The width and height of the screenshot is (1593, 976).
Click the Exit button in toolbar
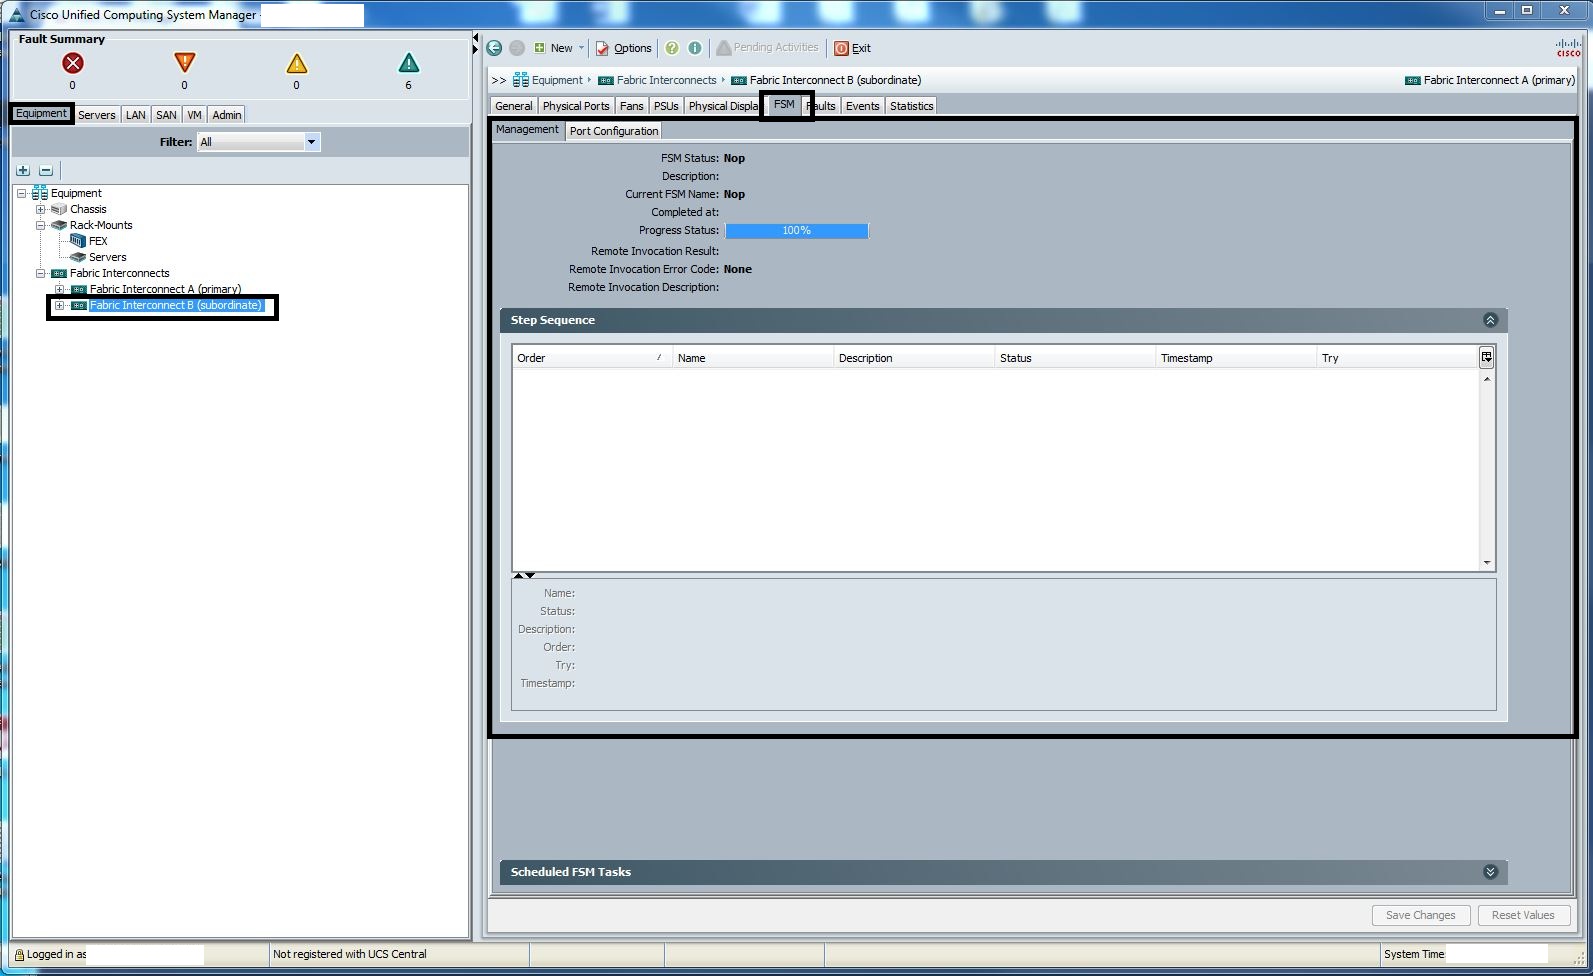(853, 48)
